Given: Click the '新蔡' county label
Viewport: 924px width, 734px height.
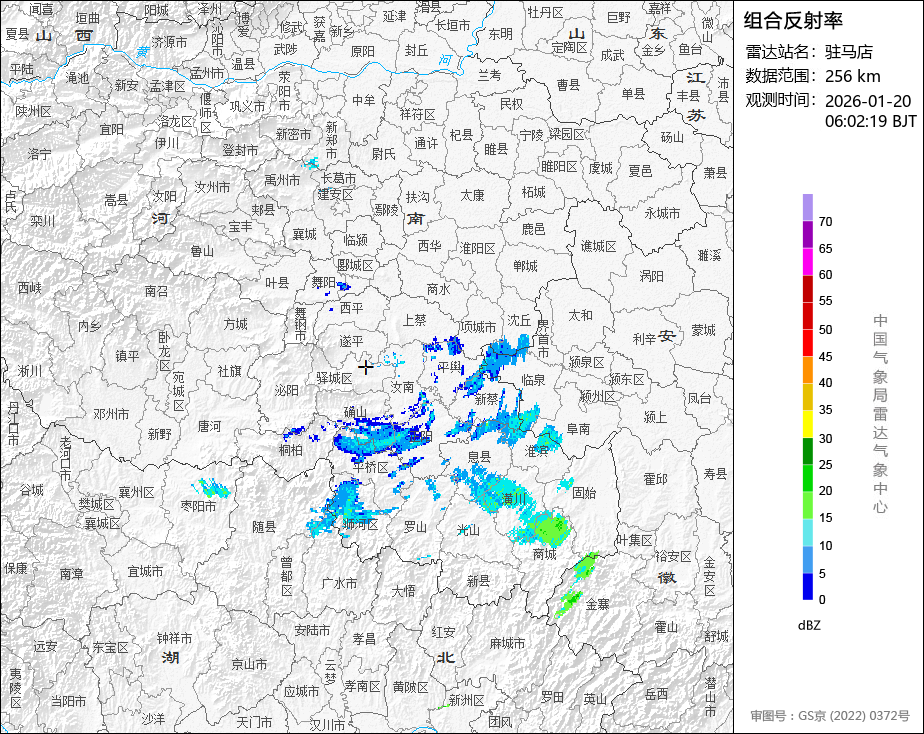Looking at the screenshot, I should pos(487,399).
